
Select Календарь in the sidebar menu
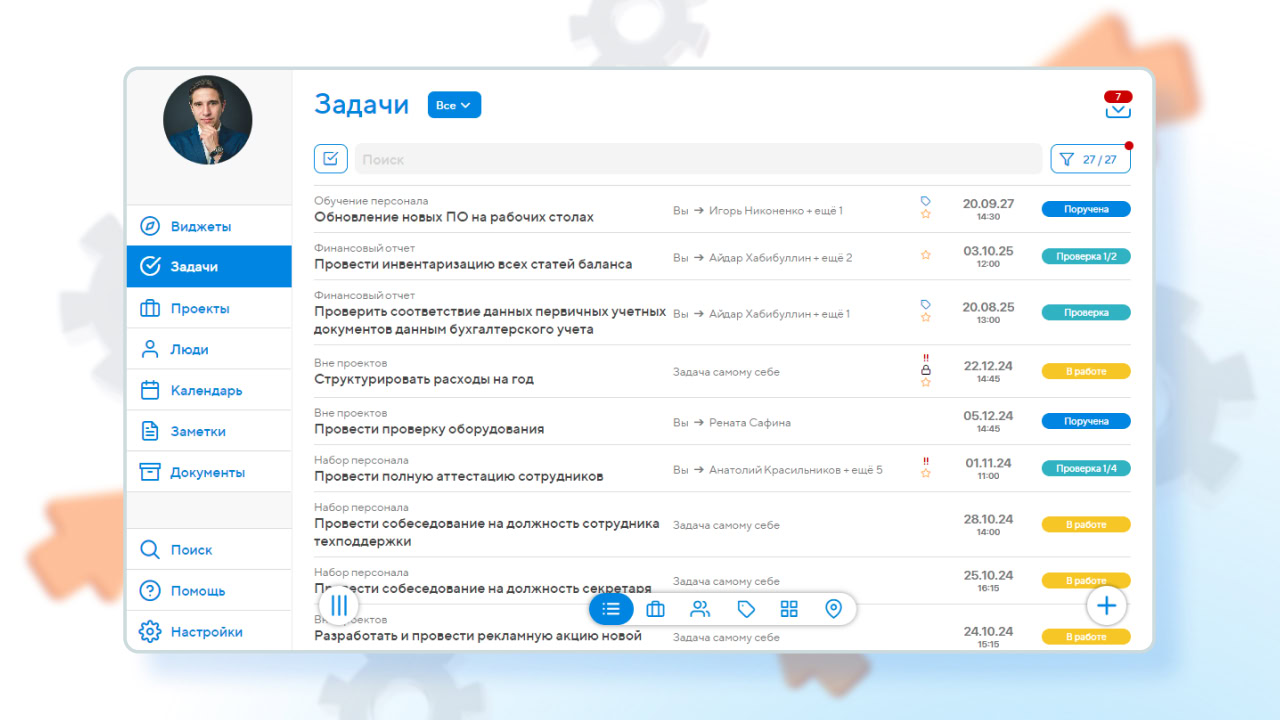(x=200, y=389)
